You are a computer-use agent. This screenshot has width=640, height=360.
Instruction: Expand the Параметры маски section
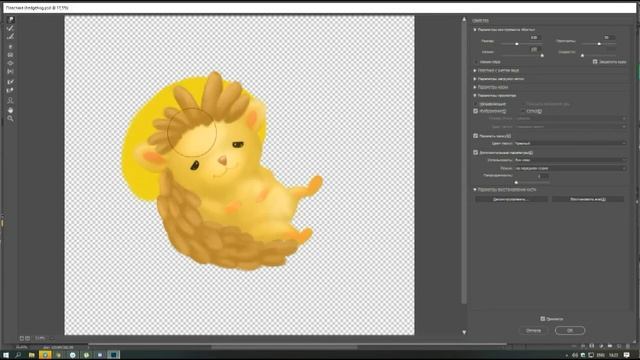475,87
